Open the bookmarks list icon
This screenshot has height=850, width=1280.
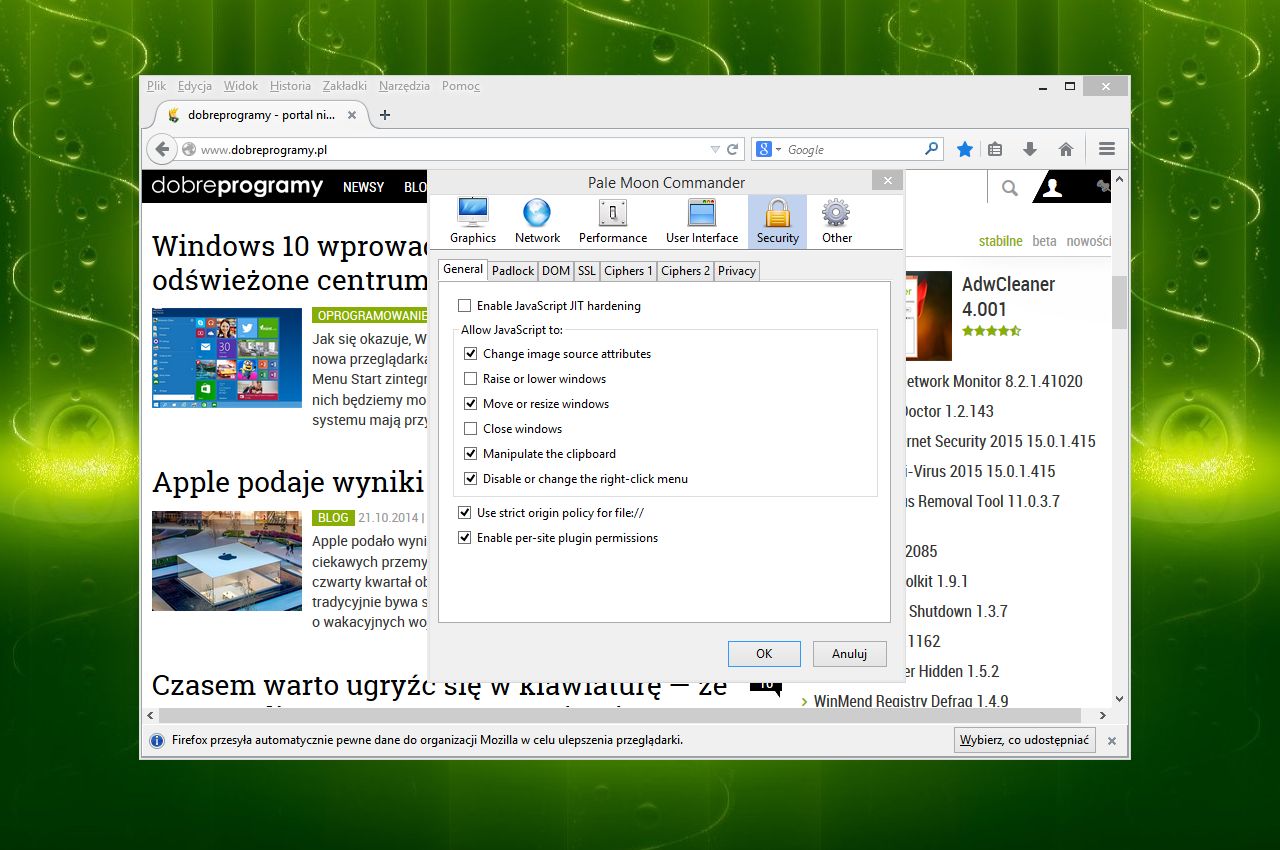pyautogui.click(x=994, y=149)
